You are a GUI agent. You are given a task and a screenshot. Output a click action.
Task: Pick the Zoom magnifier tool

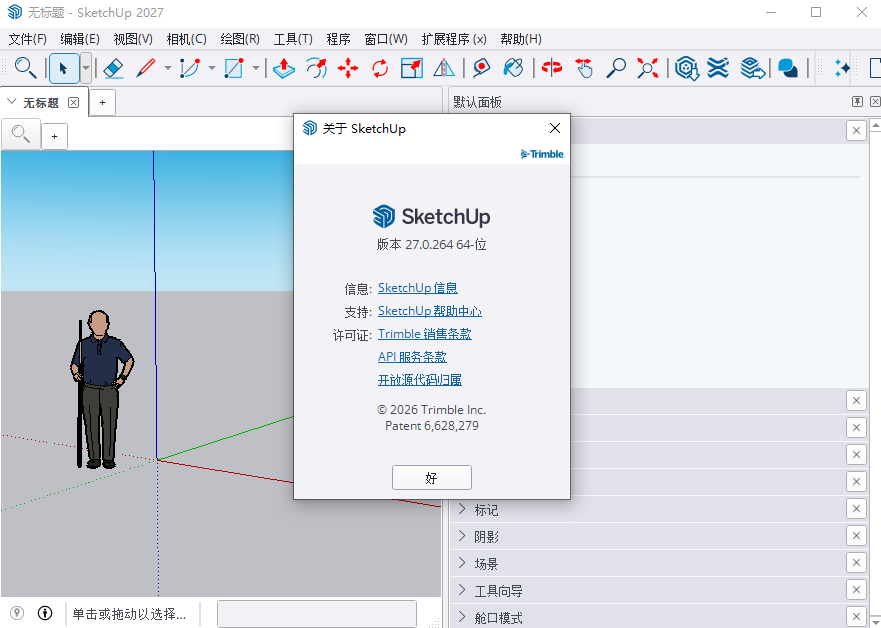pos(616,69)
